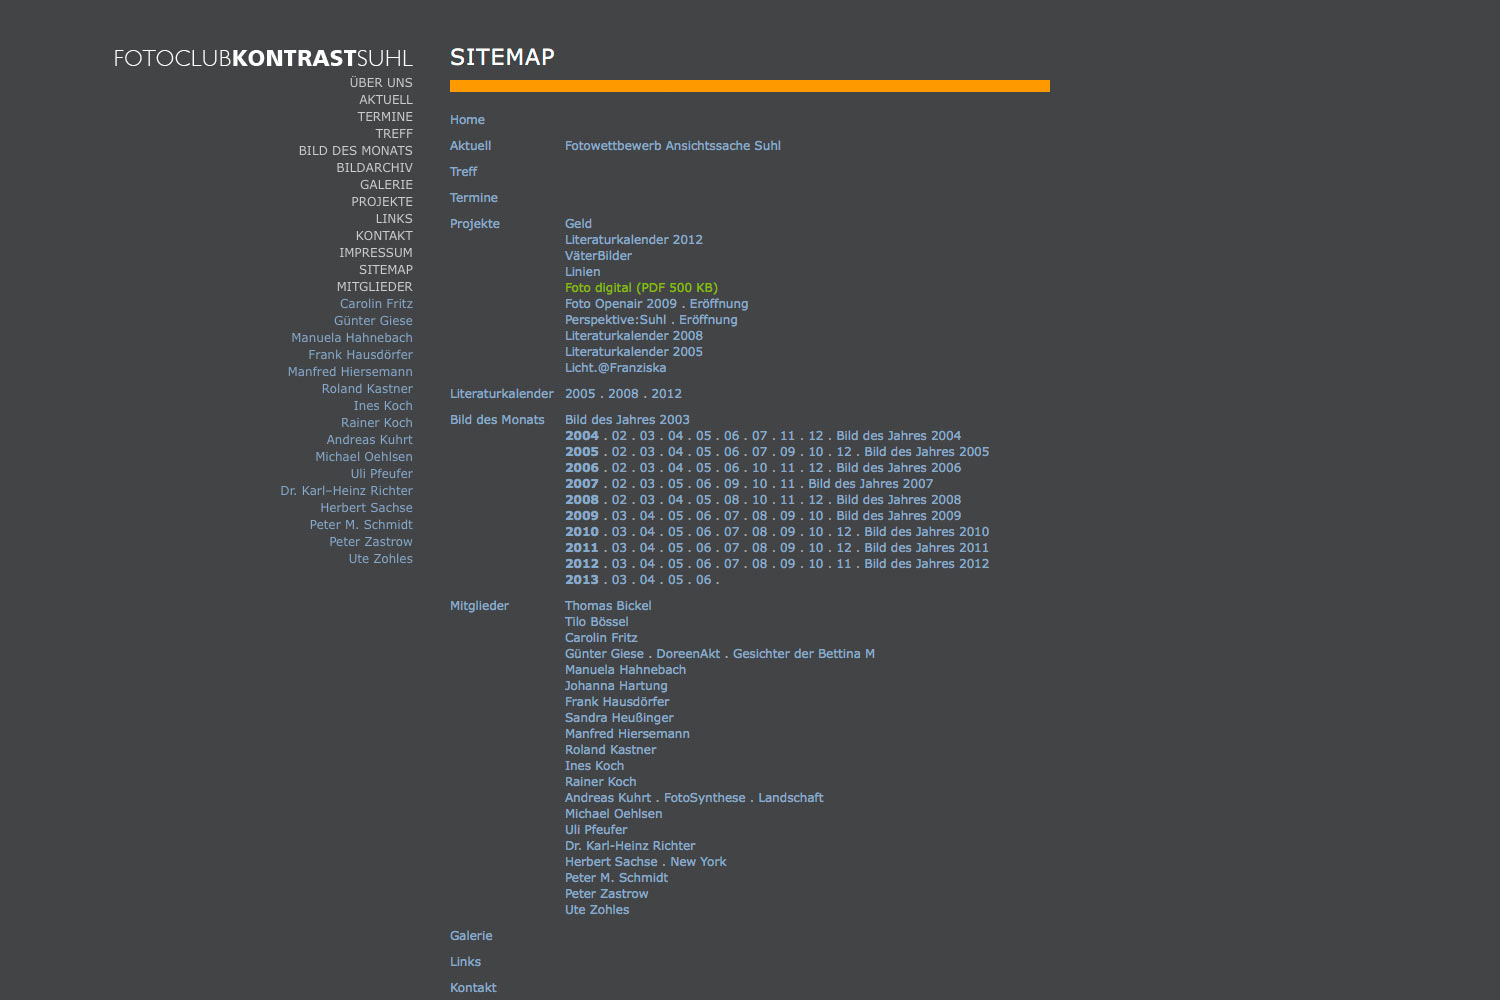Image resolution: width=1500 pixels, height=1000 pixels.
Task: Open Thomas Bickel under Mitglieder
Action: tap(608, 605)
